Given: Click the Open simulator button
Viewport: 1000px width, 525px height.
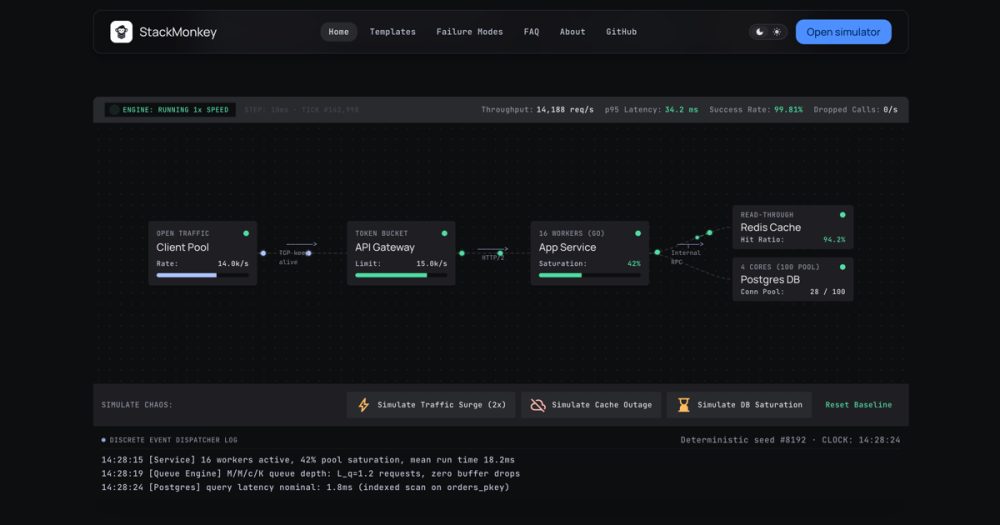Looking at the screenshot, I should click(843, 32).
